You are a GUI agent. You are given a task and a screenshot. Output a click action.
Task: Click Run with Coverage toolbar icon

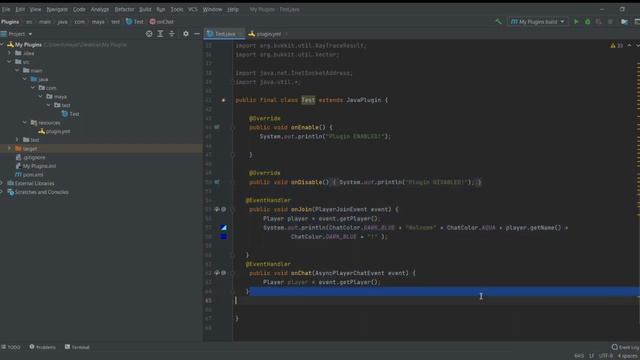point(599,21)
